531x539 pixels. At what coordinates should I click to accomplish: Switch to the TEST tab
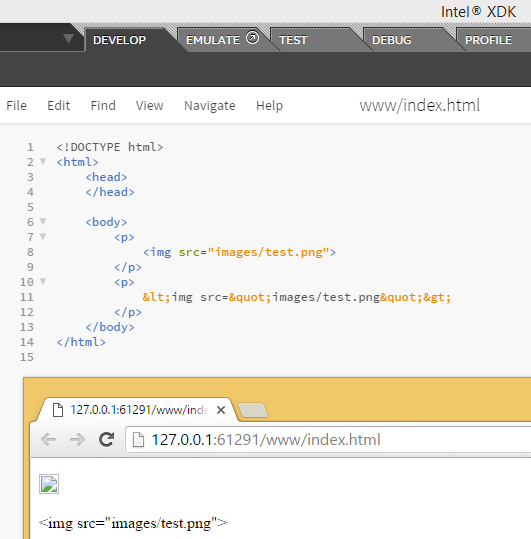[293, 40]
